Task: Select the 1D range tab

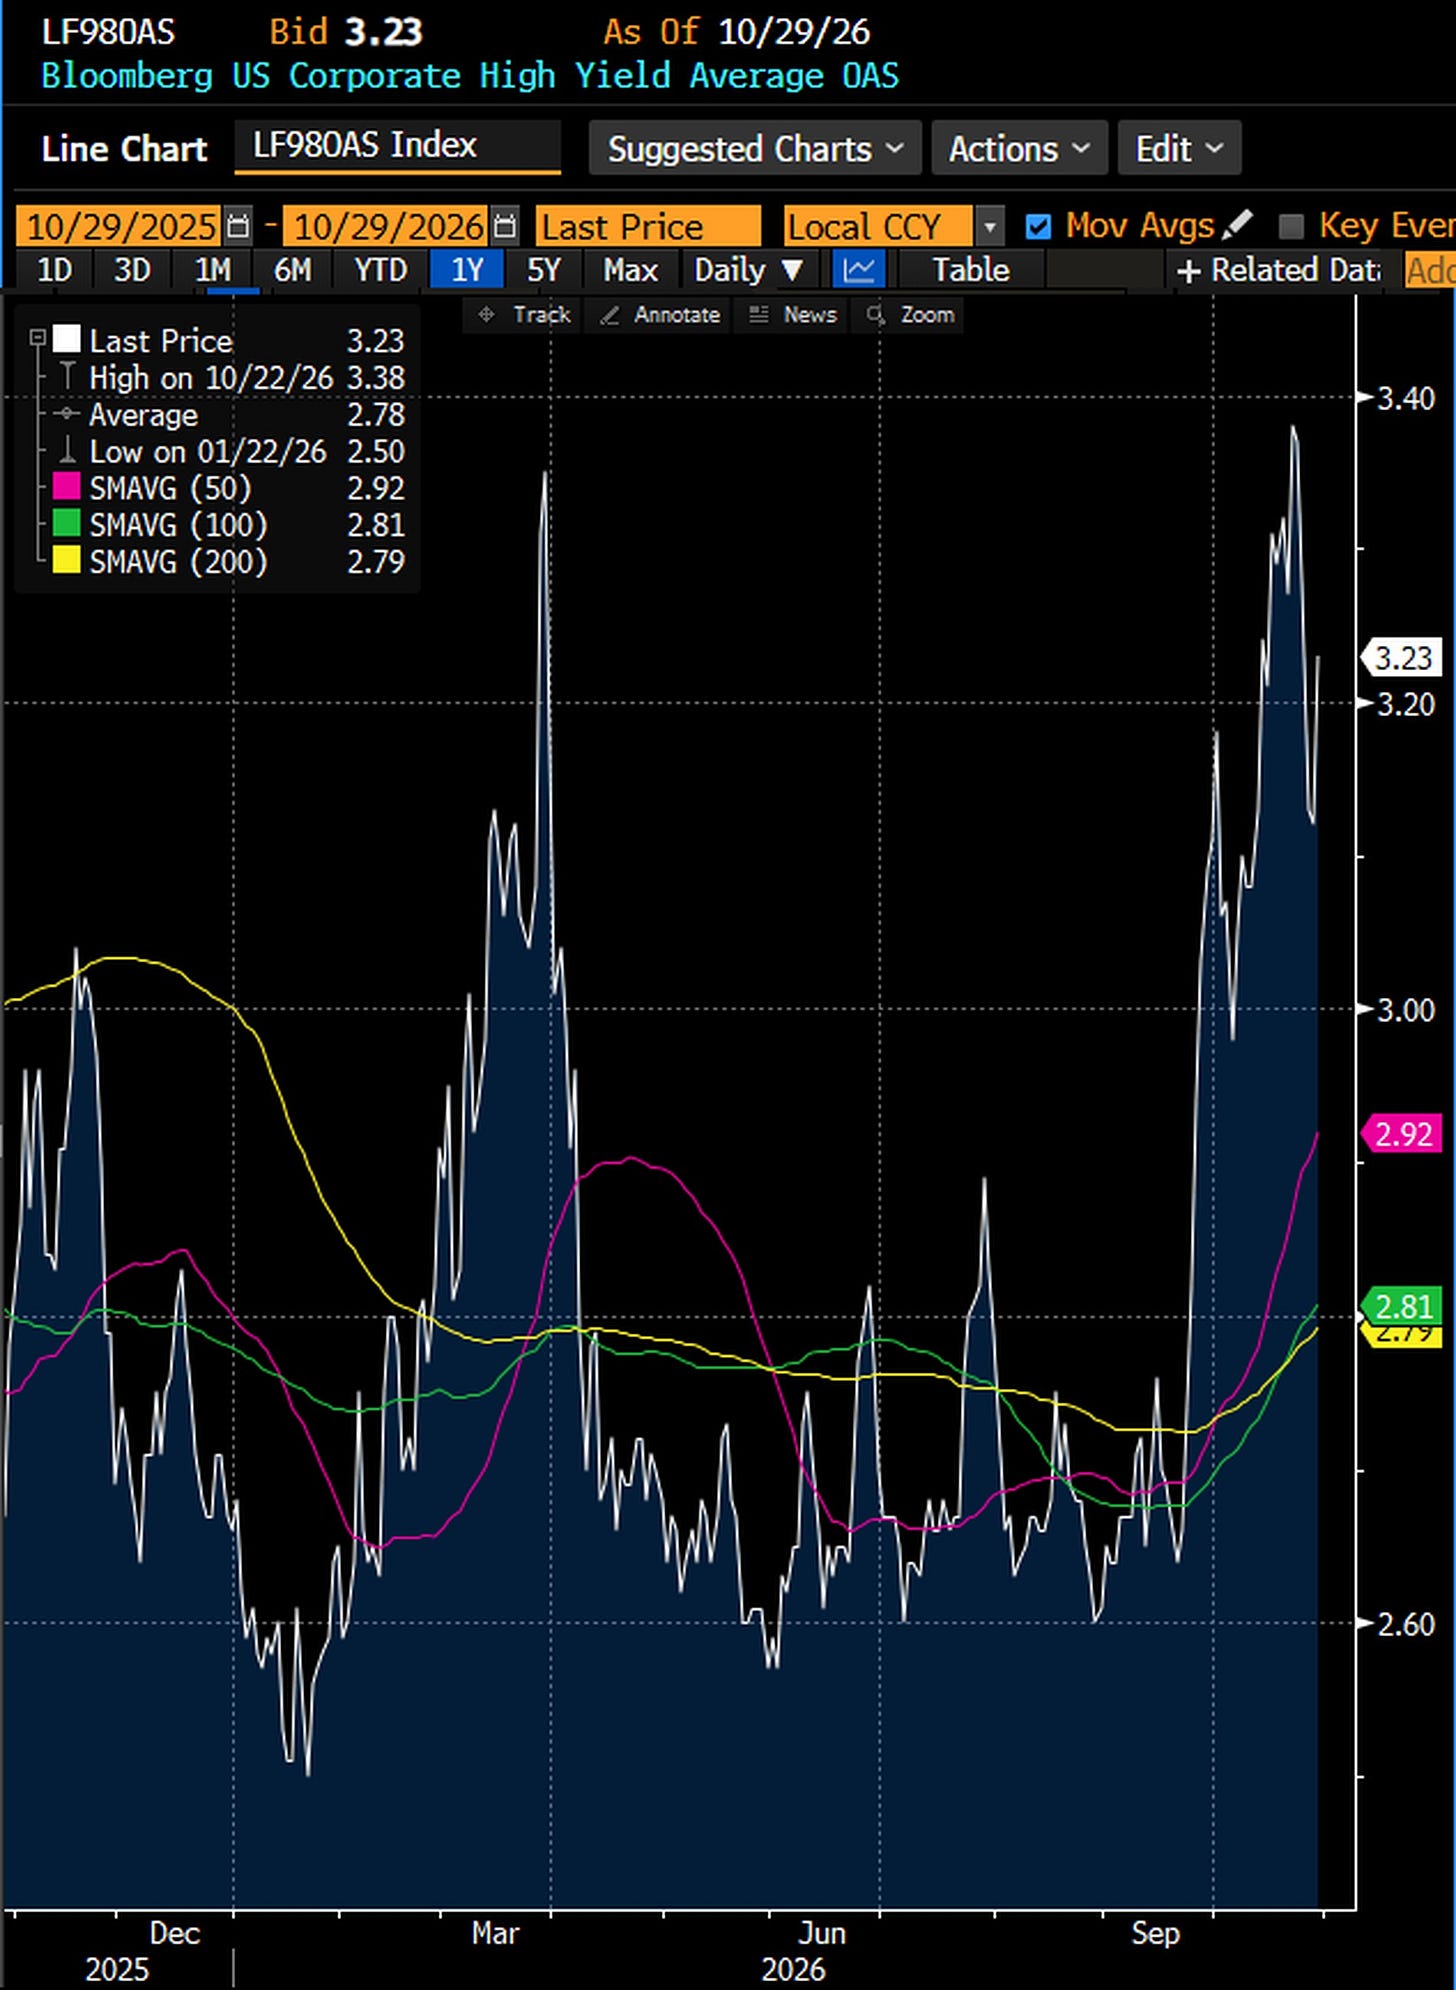Action: tap(55, 270)
